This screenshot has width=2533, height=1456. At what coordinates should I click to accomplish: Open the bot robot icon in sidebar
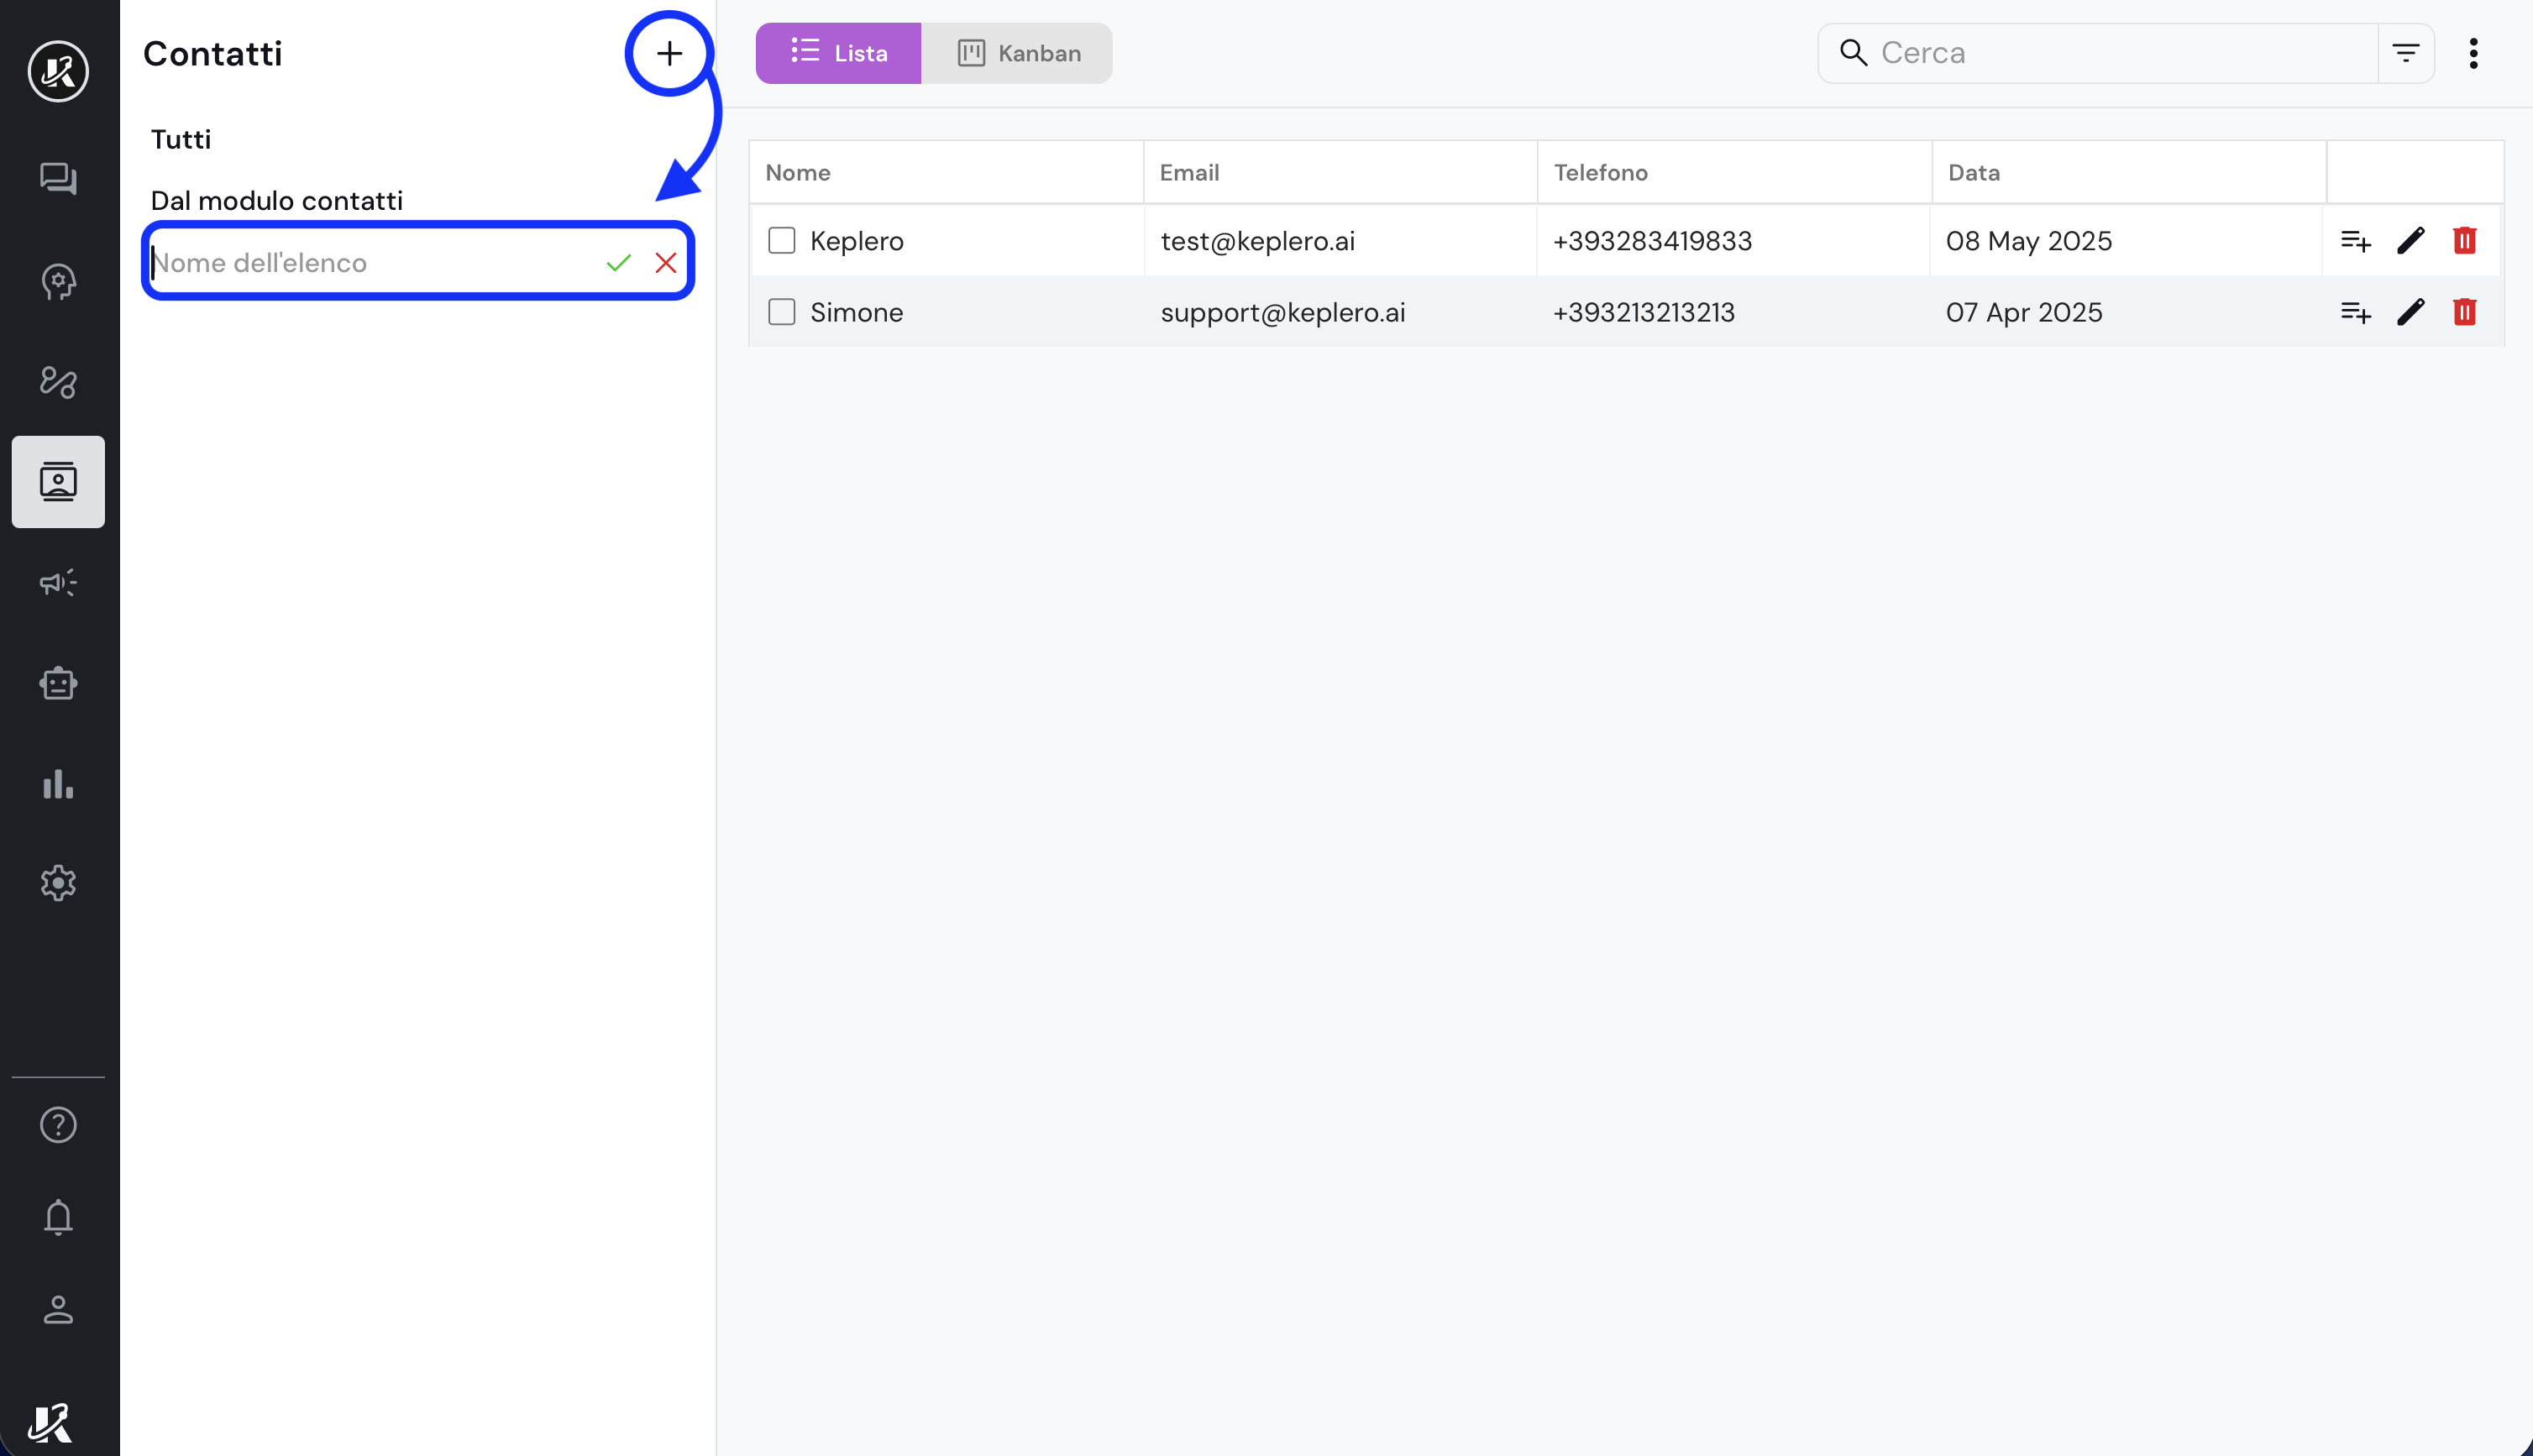coord(58,684)
